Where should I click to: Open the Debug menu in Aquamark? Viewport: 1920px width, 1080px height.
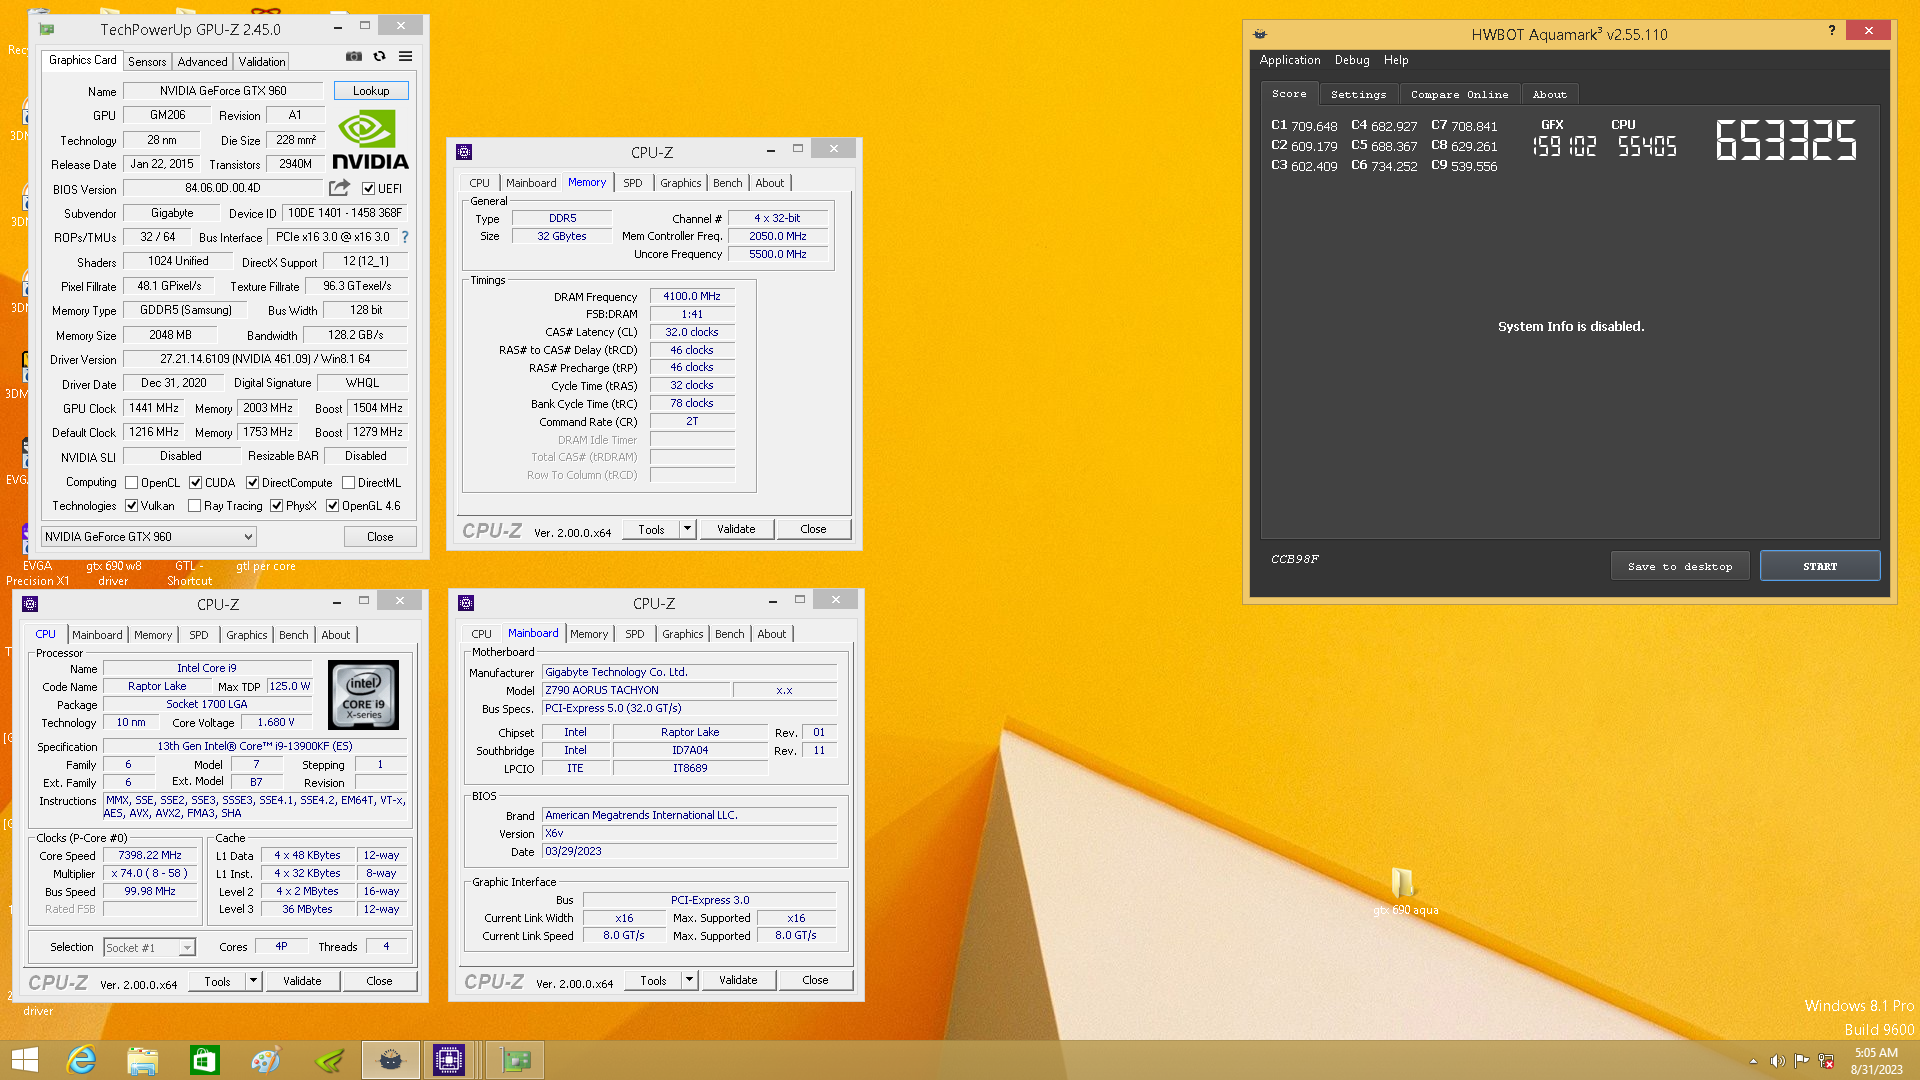(x=1352, y=60)
